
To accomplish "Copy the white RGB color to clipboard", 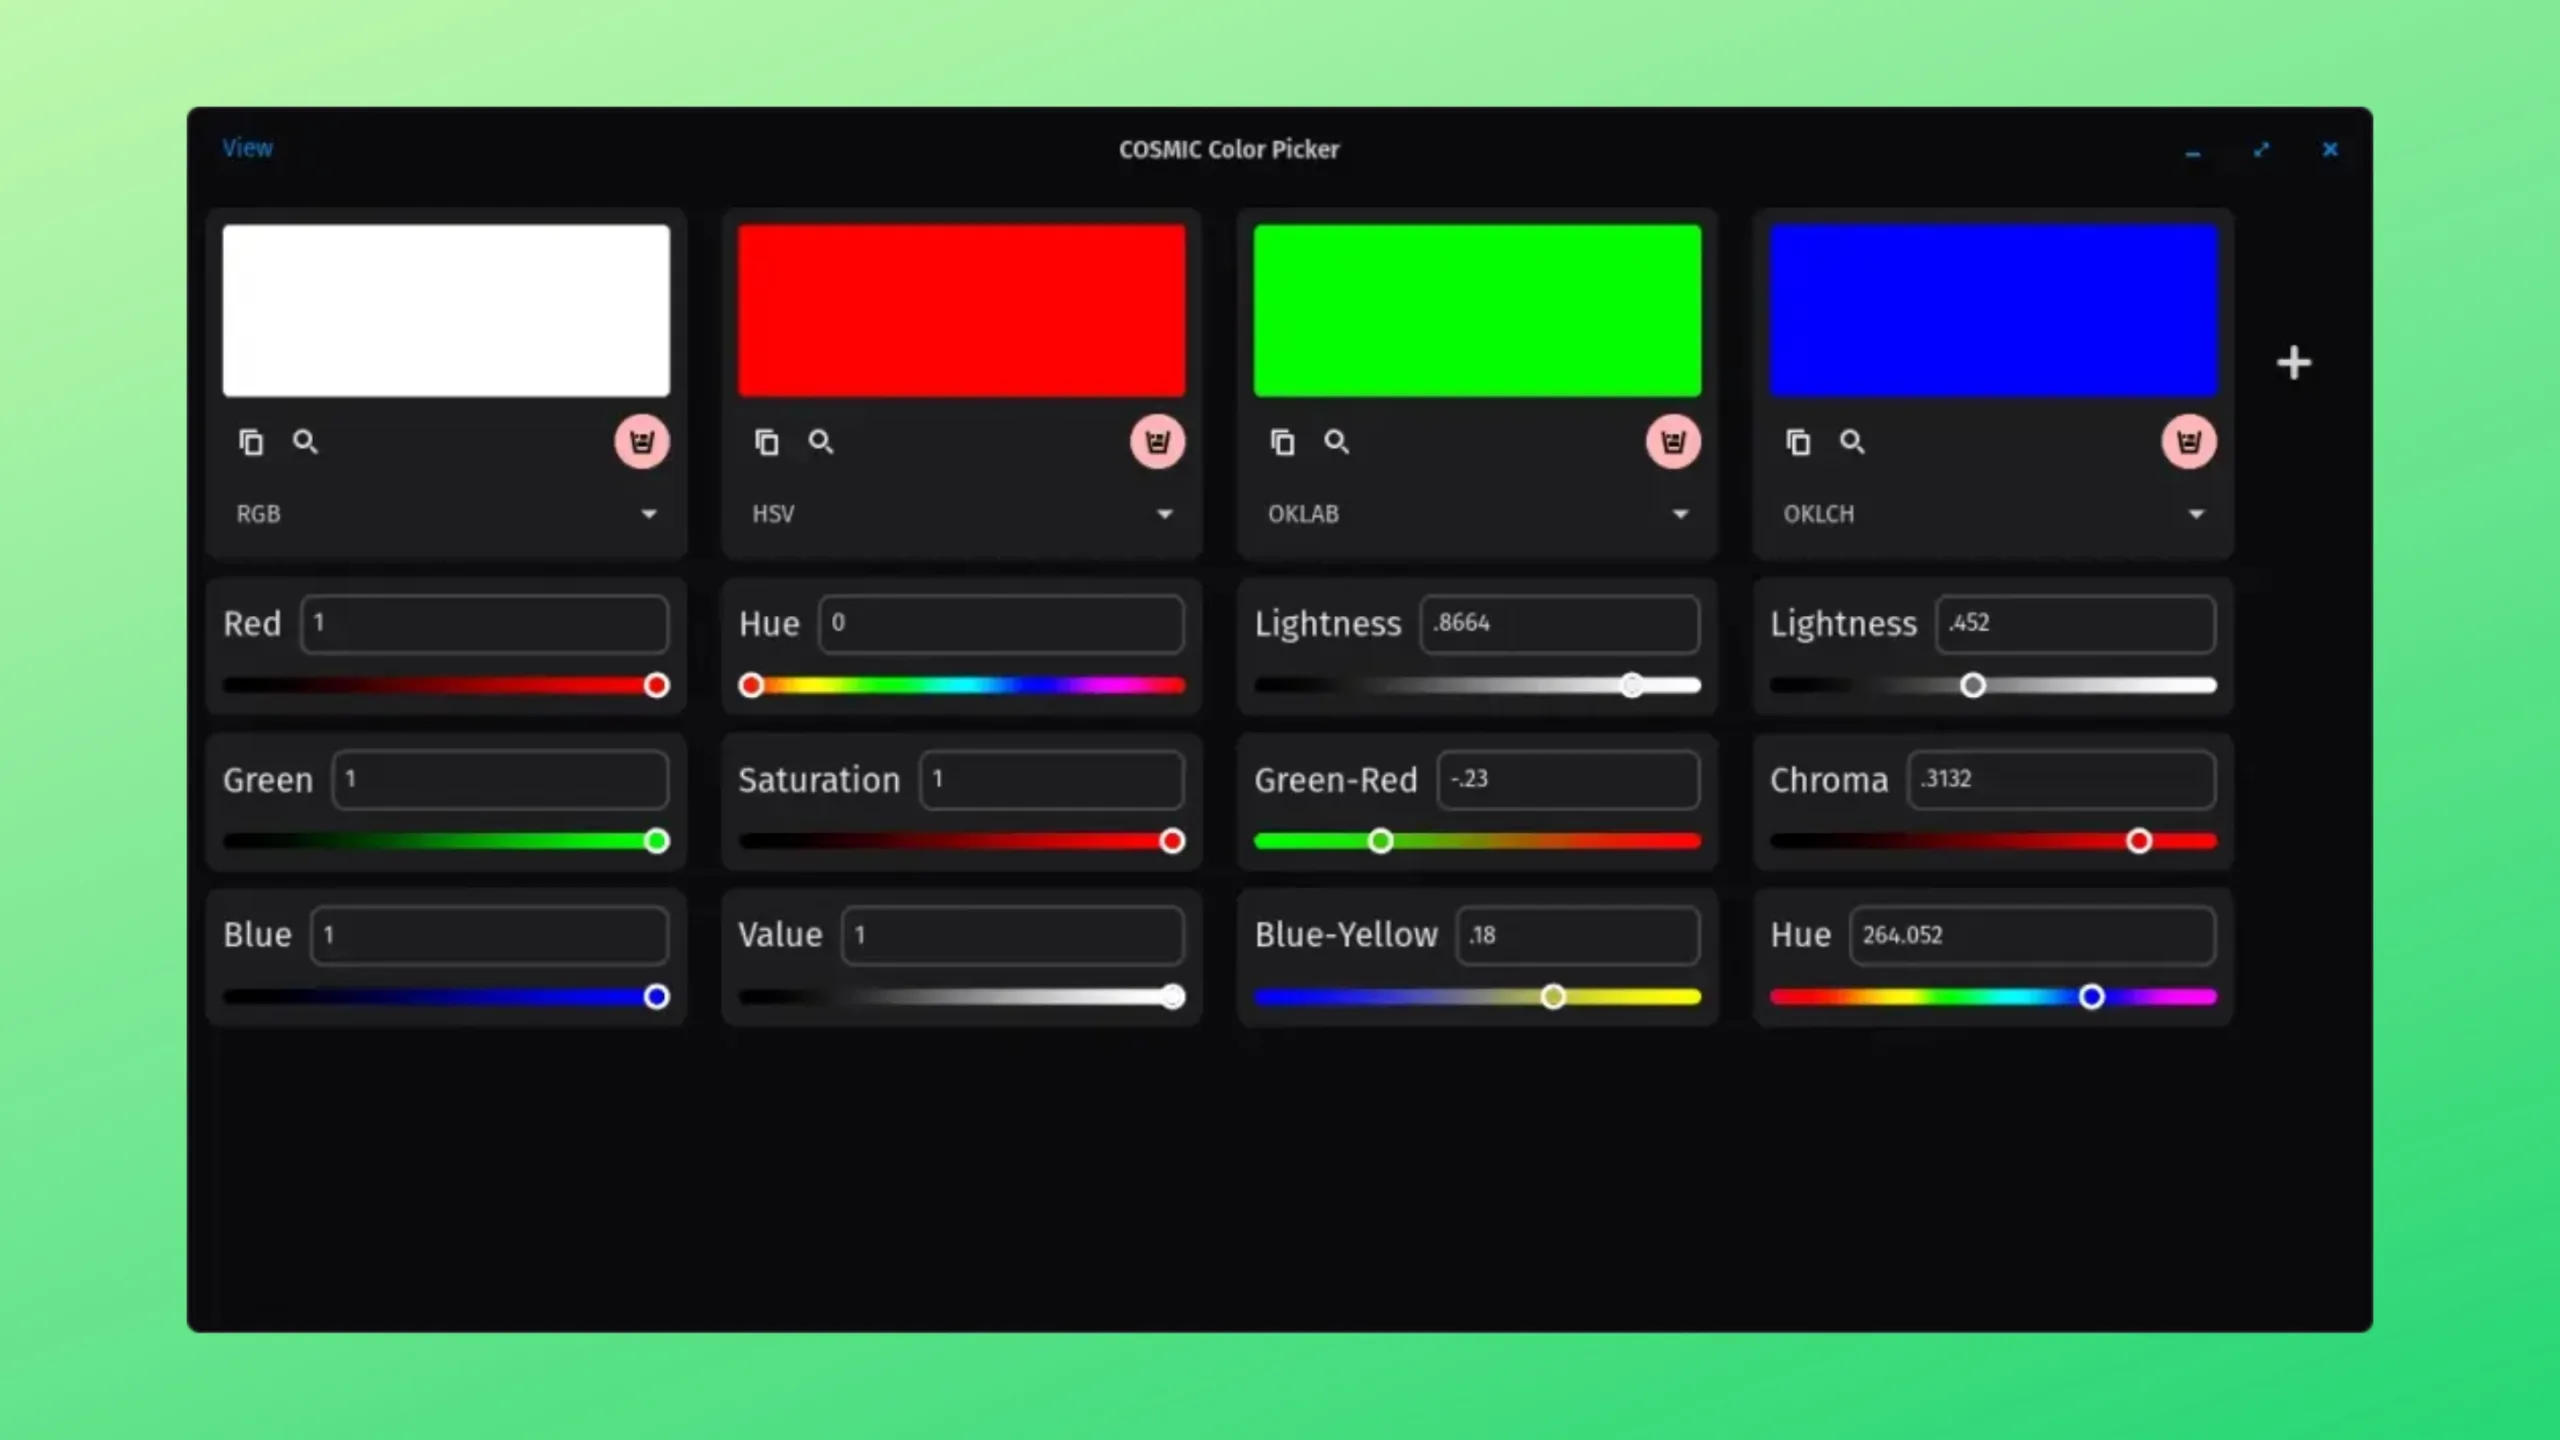I will click(x=251, y=442).
